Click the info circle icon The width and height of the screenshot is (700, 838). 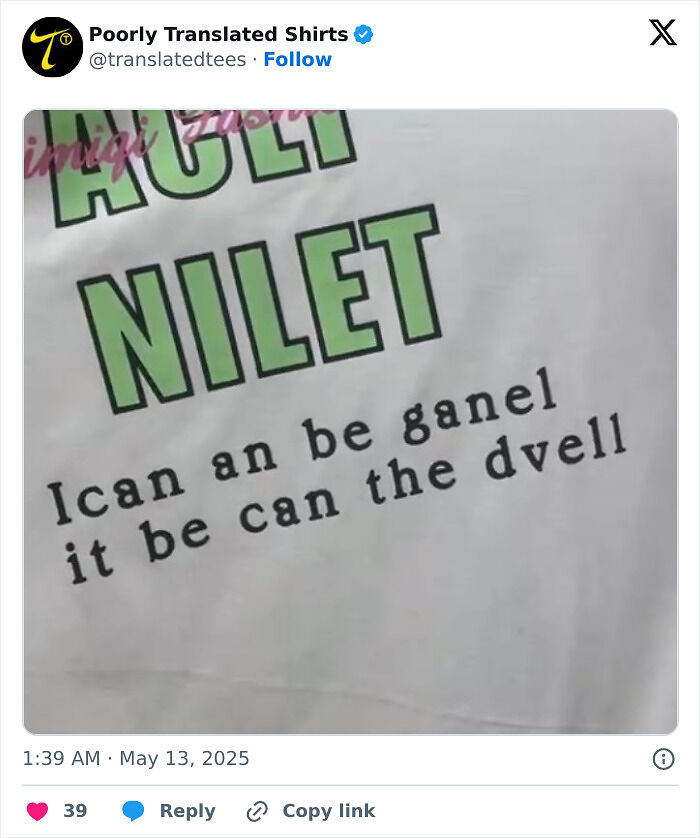tap(663, 759)
